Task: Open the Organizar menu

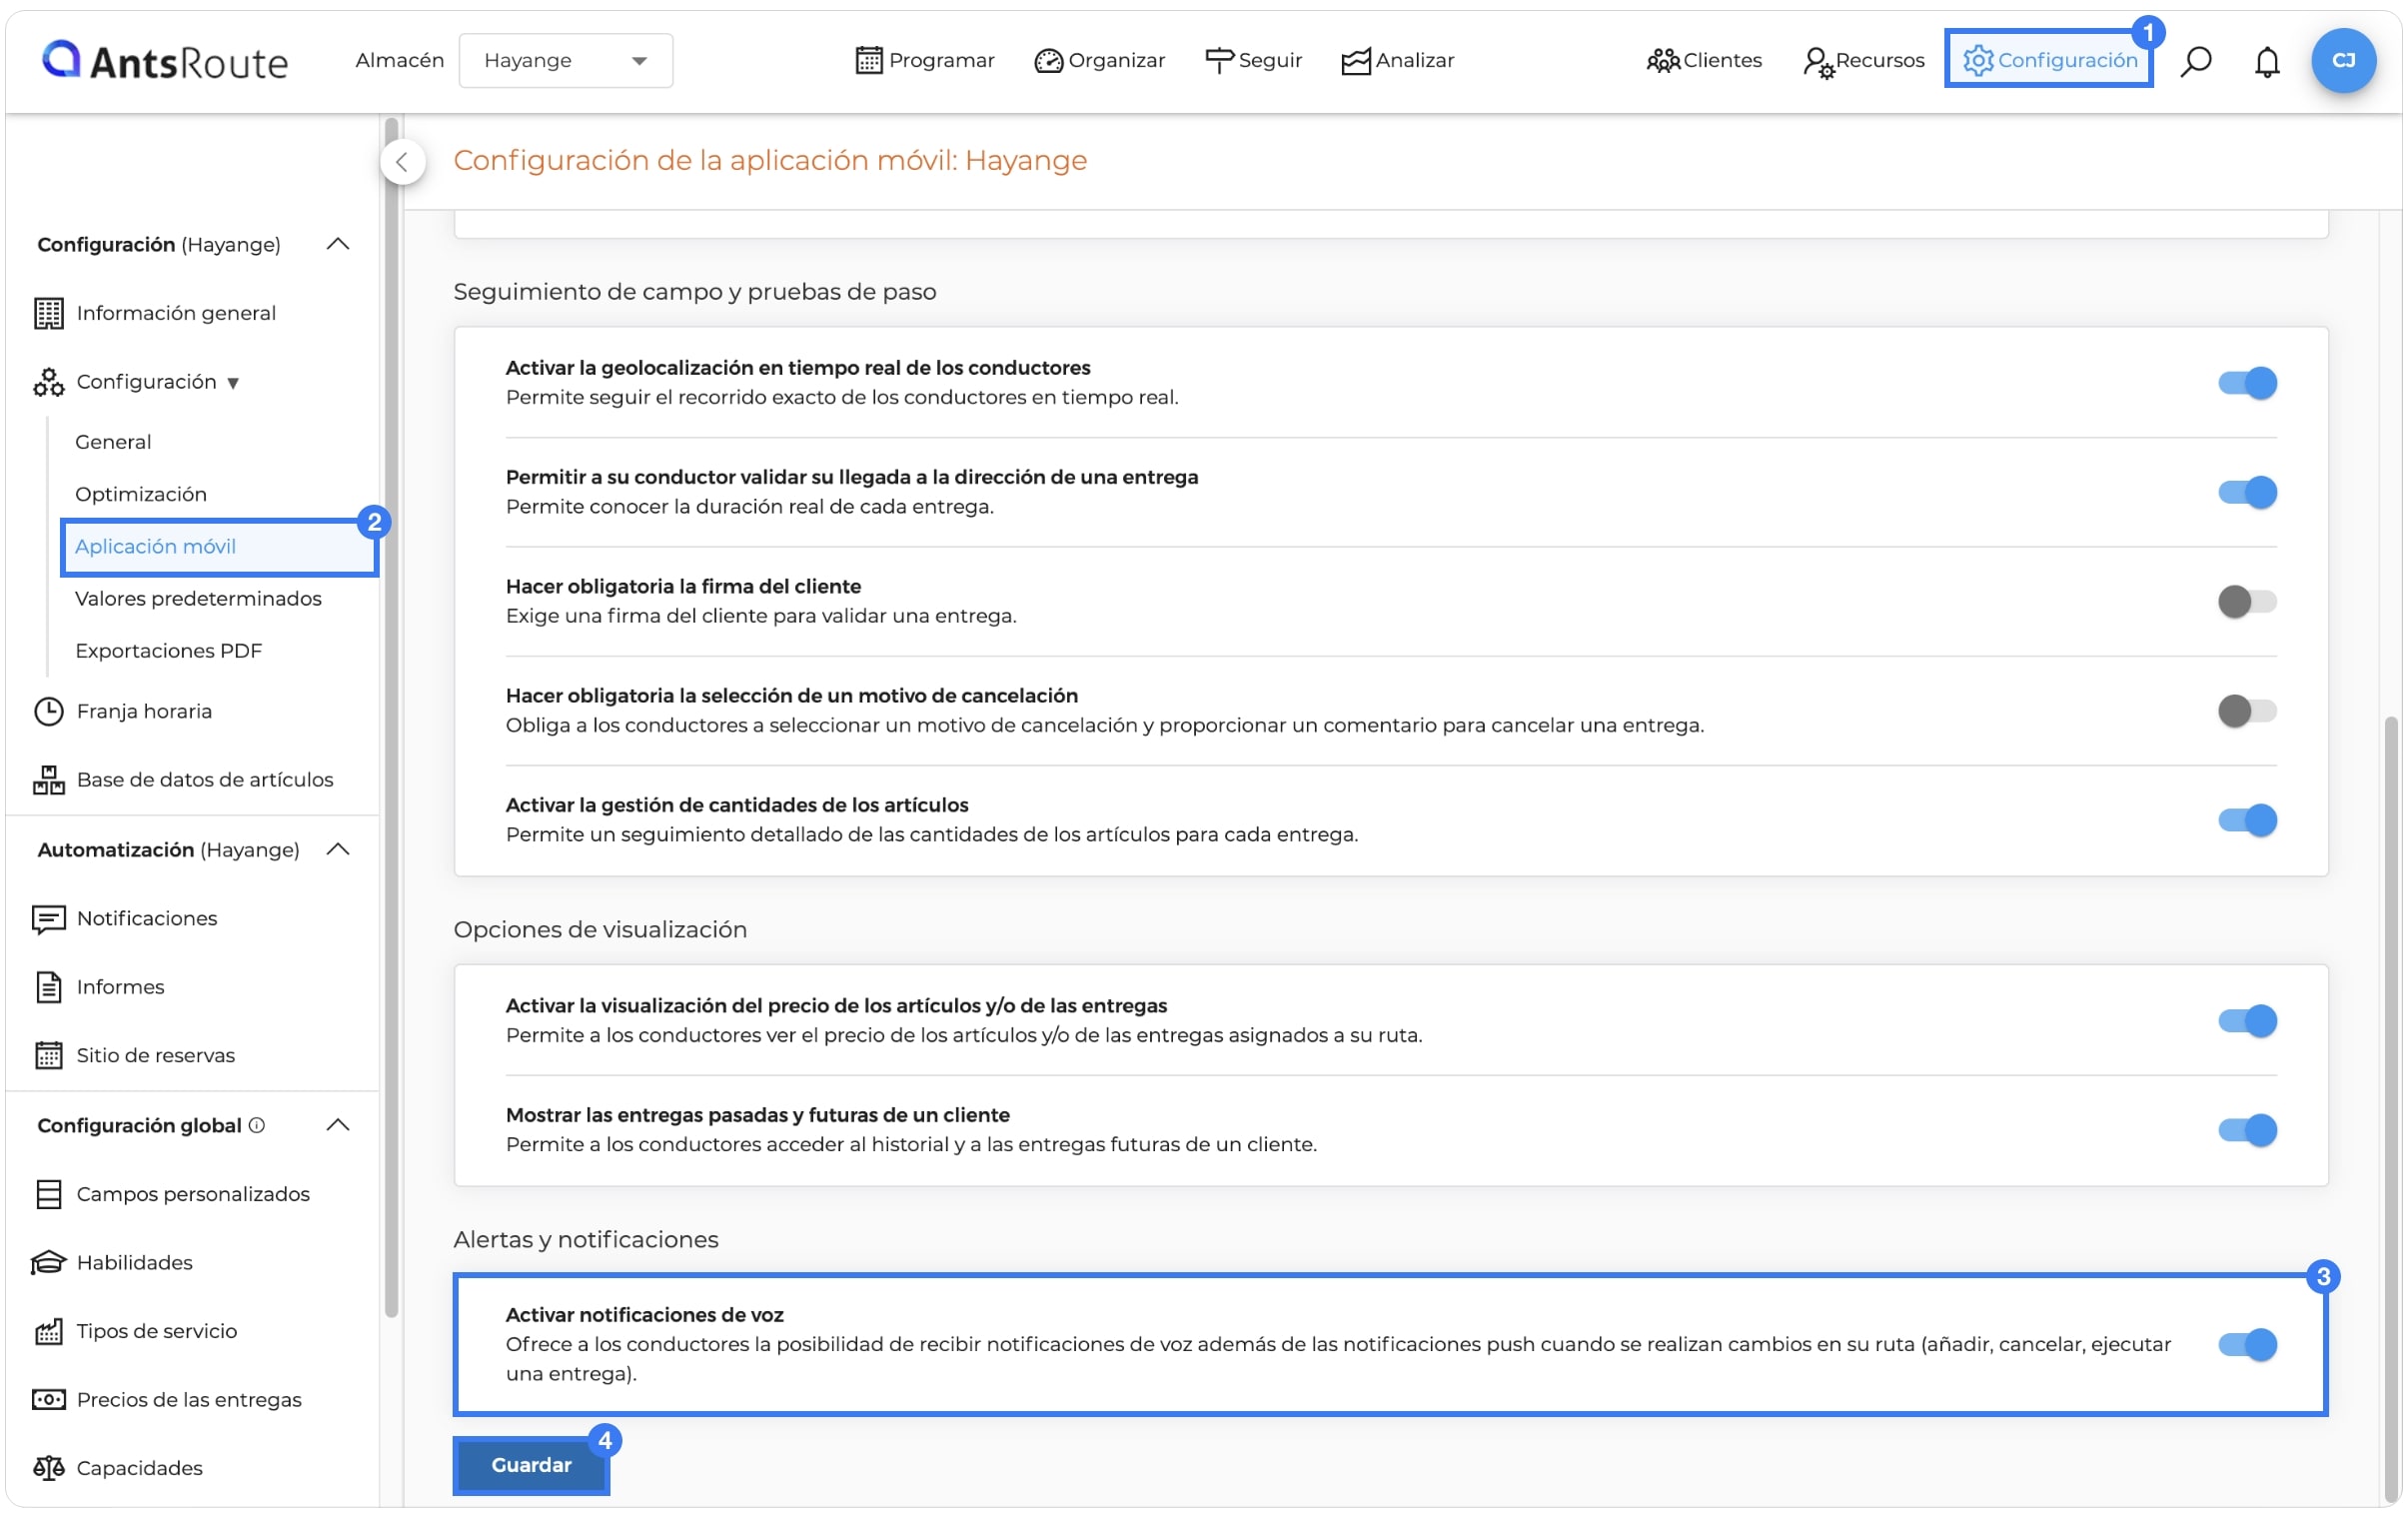Action: tap(1099, 61)
